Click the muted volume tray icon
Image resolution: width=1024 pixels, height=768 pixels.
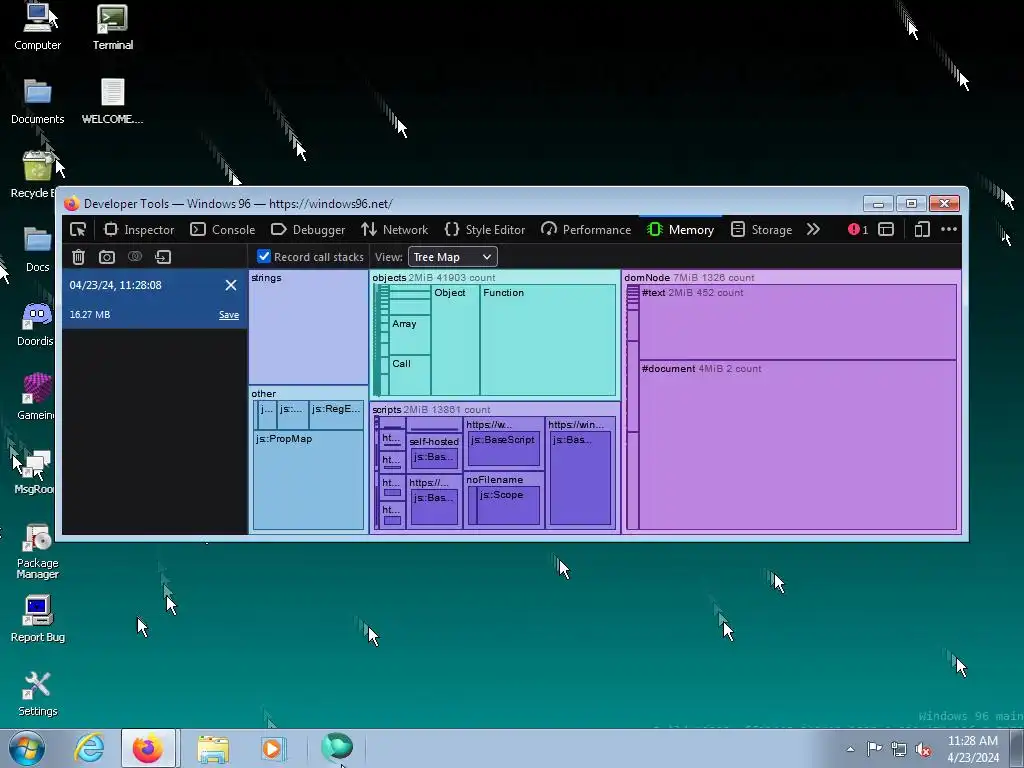tap(923, 749)
